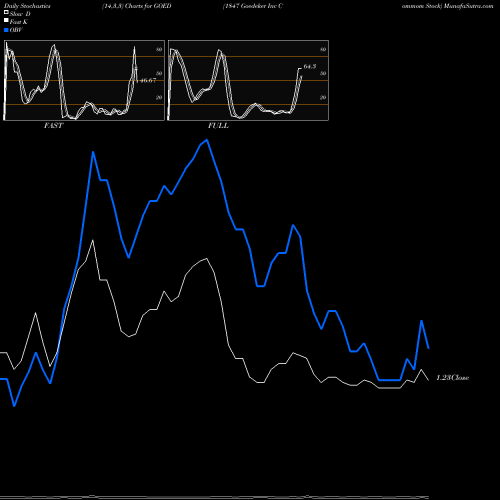The height and width of the screenshot is (500, 500).
Task: Click the blue OBV legend swatch
Action: (6, 30)
